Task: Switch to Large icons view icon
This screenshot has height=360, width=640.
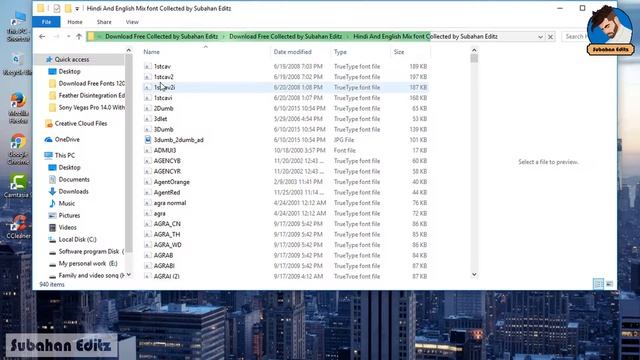Action: click(609, 284)
